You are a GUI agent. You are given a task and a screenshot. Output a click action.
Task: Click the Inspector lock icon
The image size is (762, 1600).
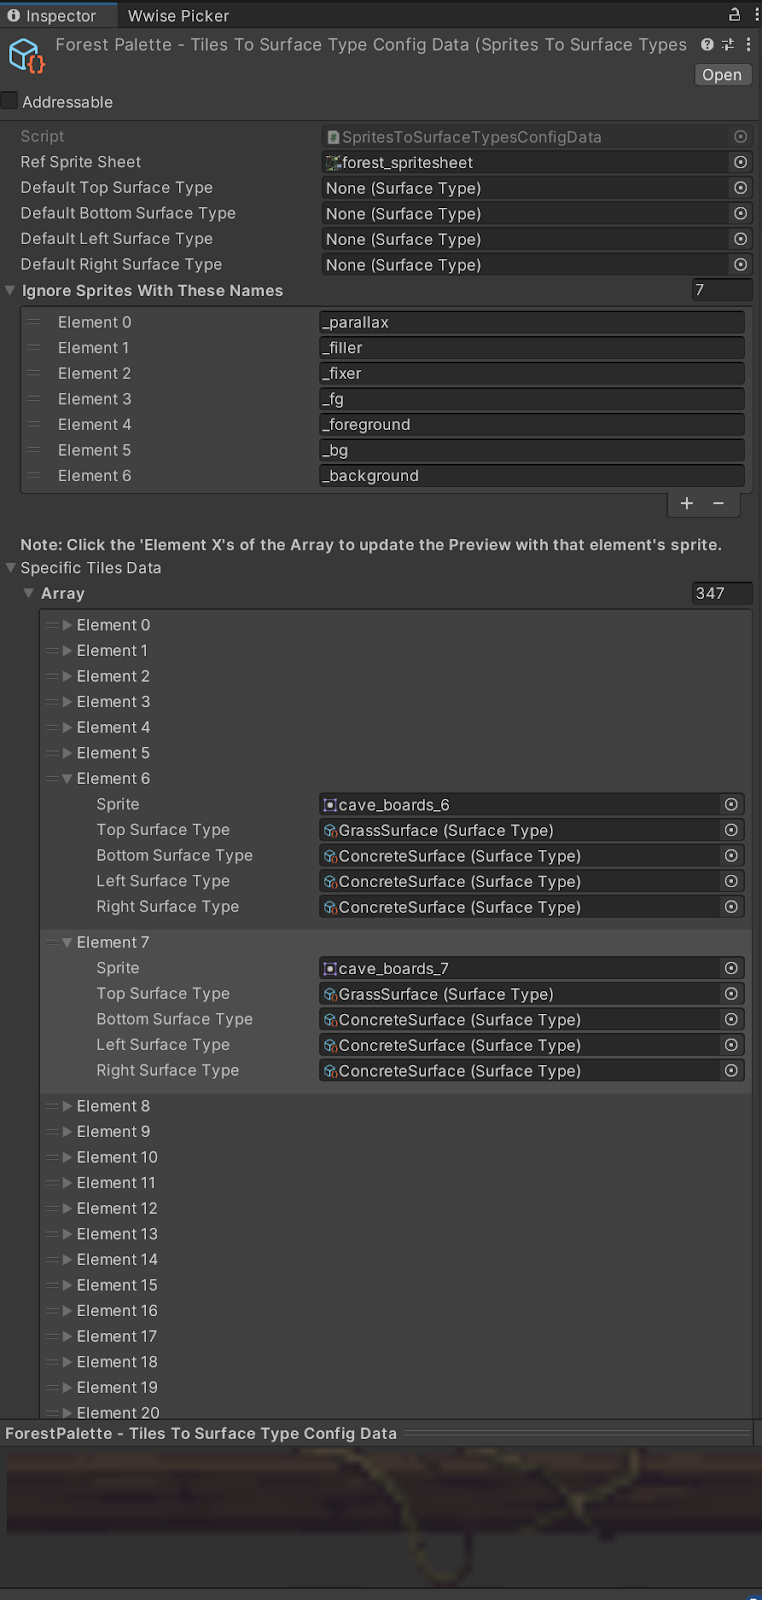point(734,14)
